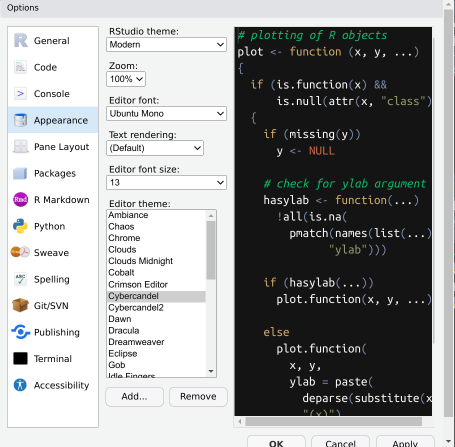The height and width of the screenshot is (447, 455).
Task: Select the Ambiance editor theme
Action: click(156, 215)
